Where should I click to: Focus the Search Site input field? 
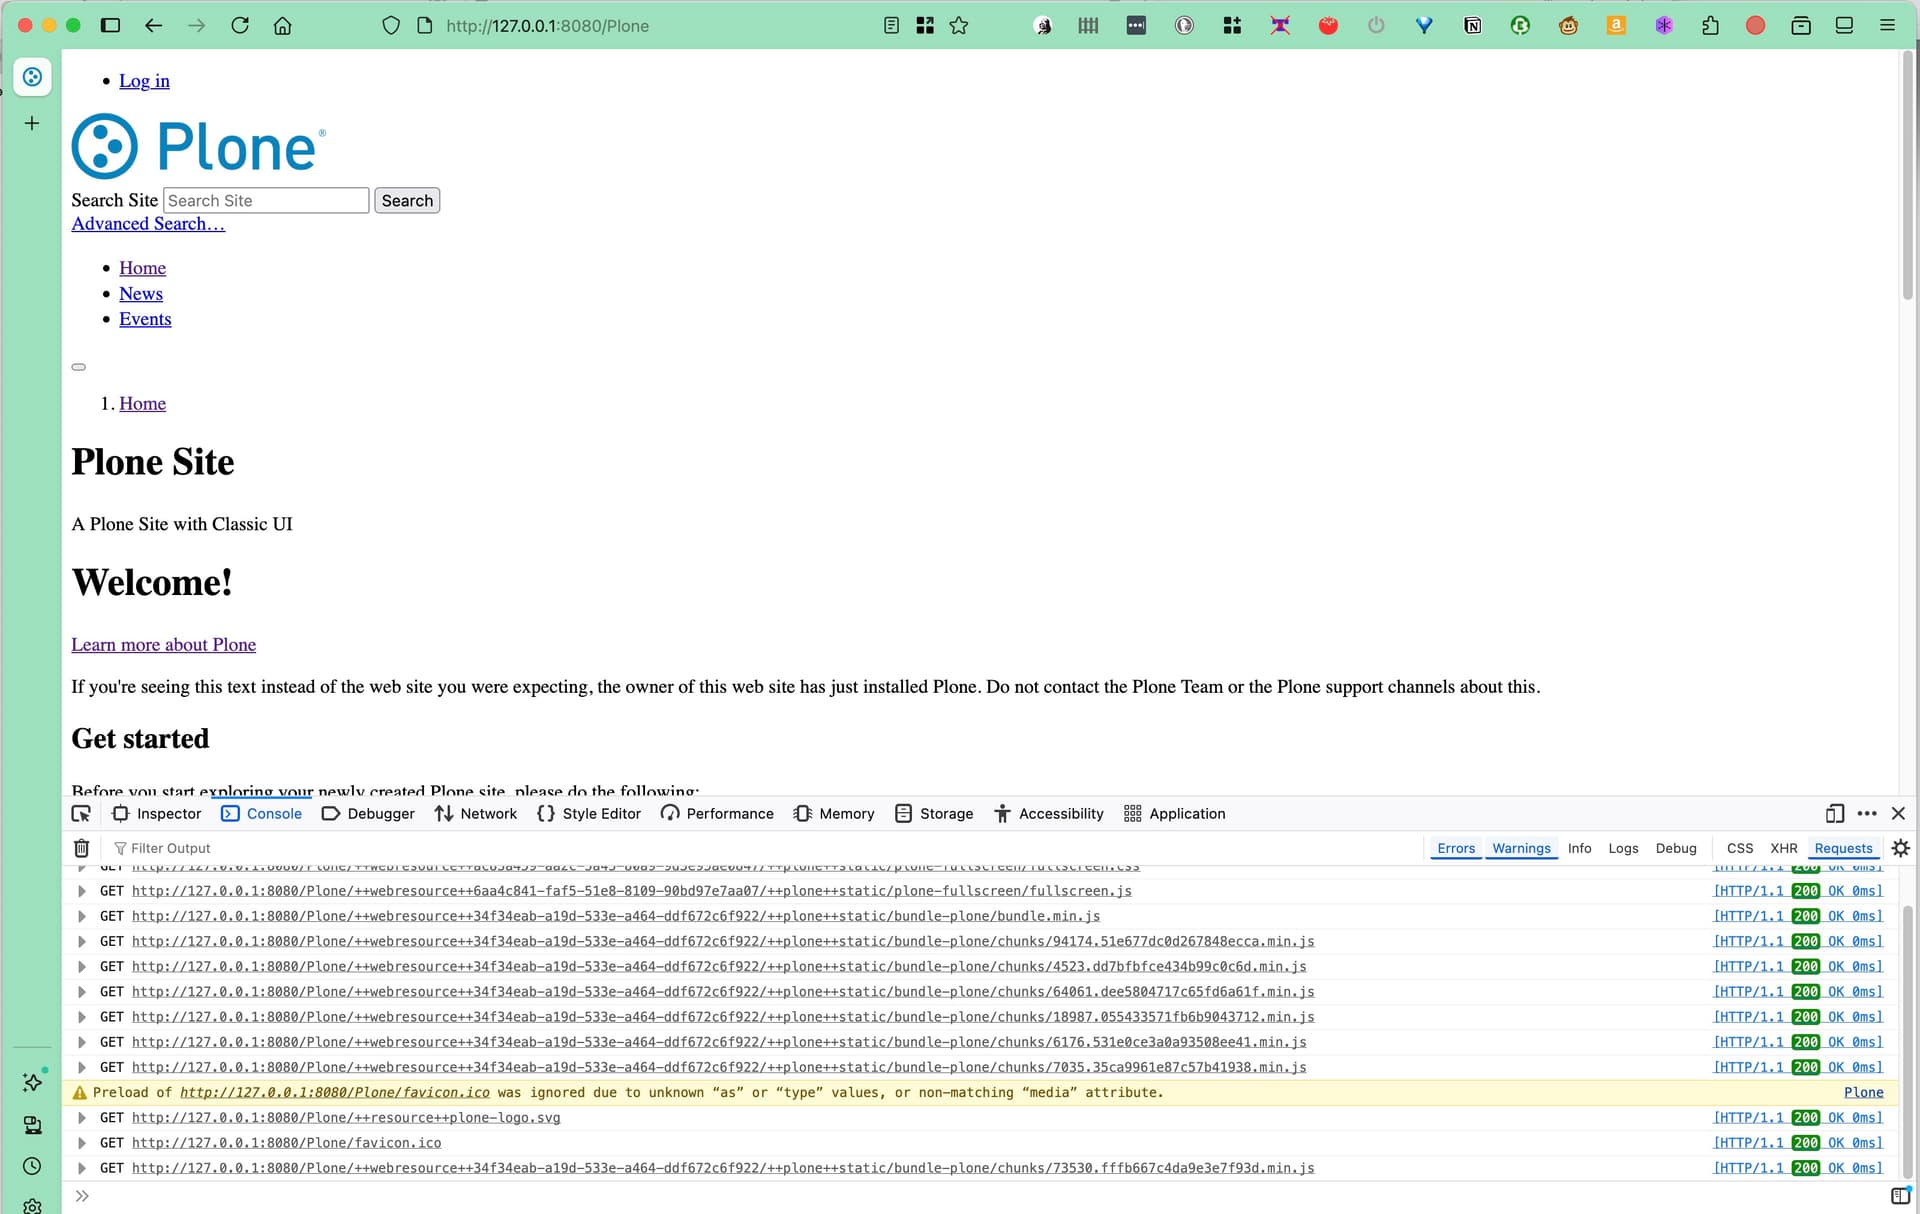click(266, 201)
